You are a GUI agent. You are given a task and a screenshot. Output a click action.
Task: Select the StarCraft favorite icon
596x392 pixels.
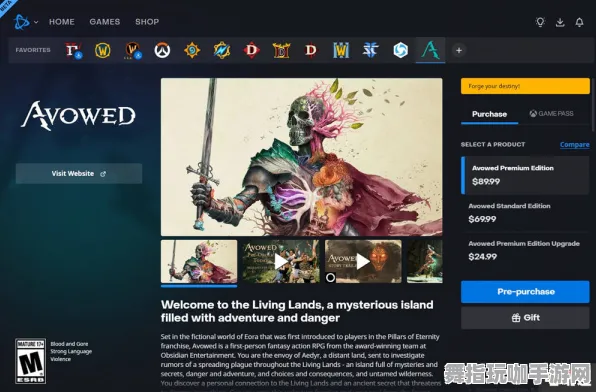point(371,50)
